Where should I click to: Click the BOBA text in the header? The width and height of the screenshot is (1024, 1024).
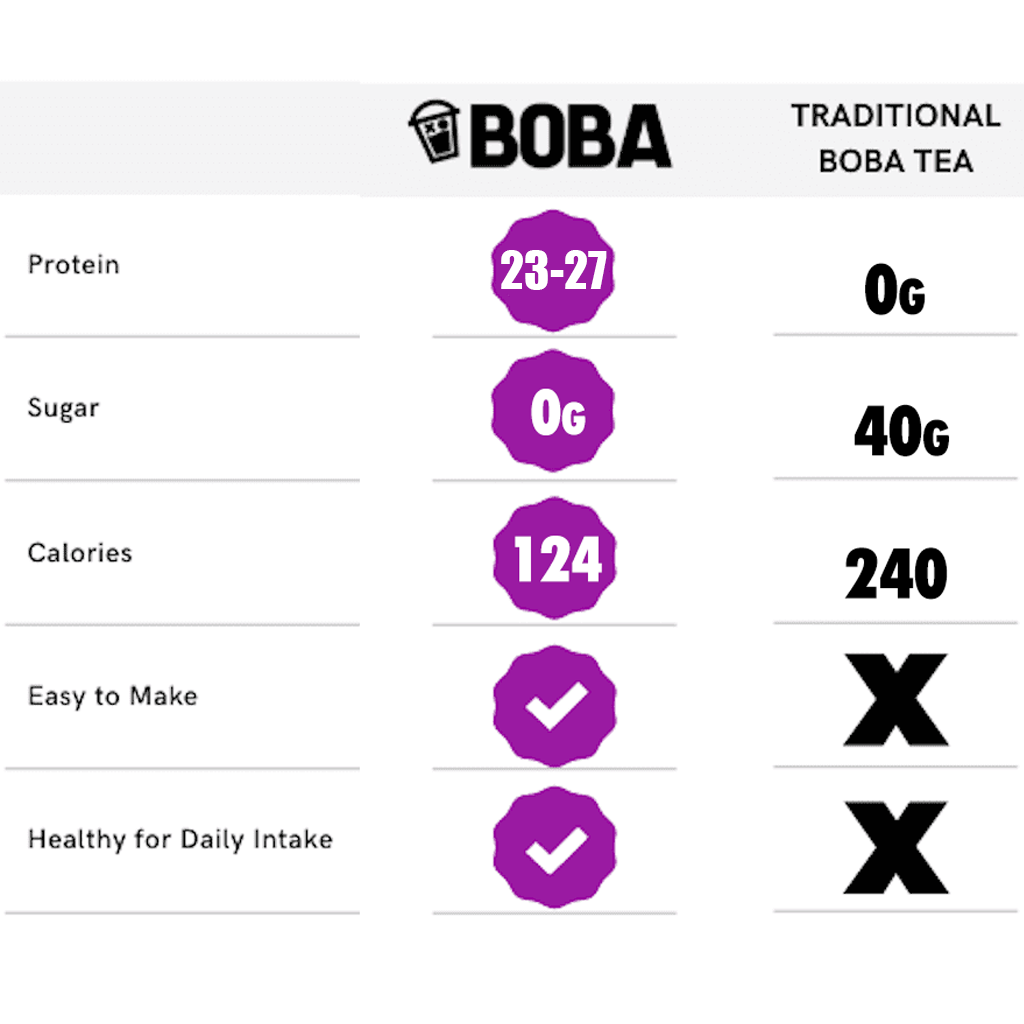pos(571,136)
